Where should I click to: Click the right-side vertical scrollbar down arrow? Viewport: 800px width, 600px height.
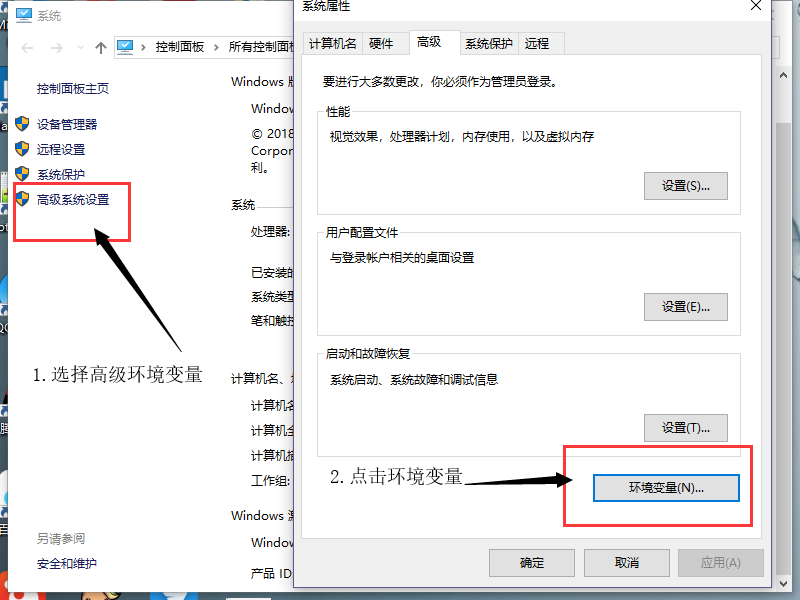[x=783, y=583]
